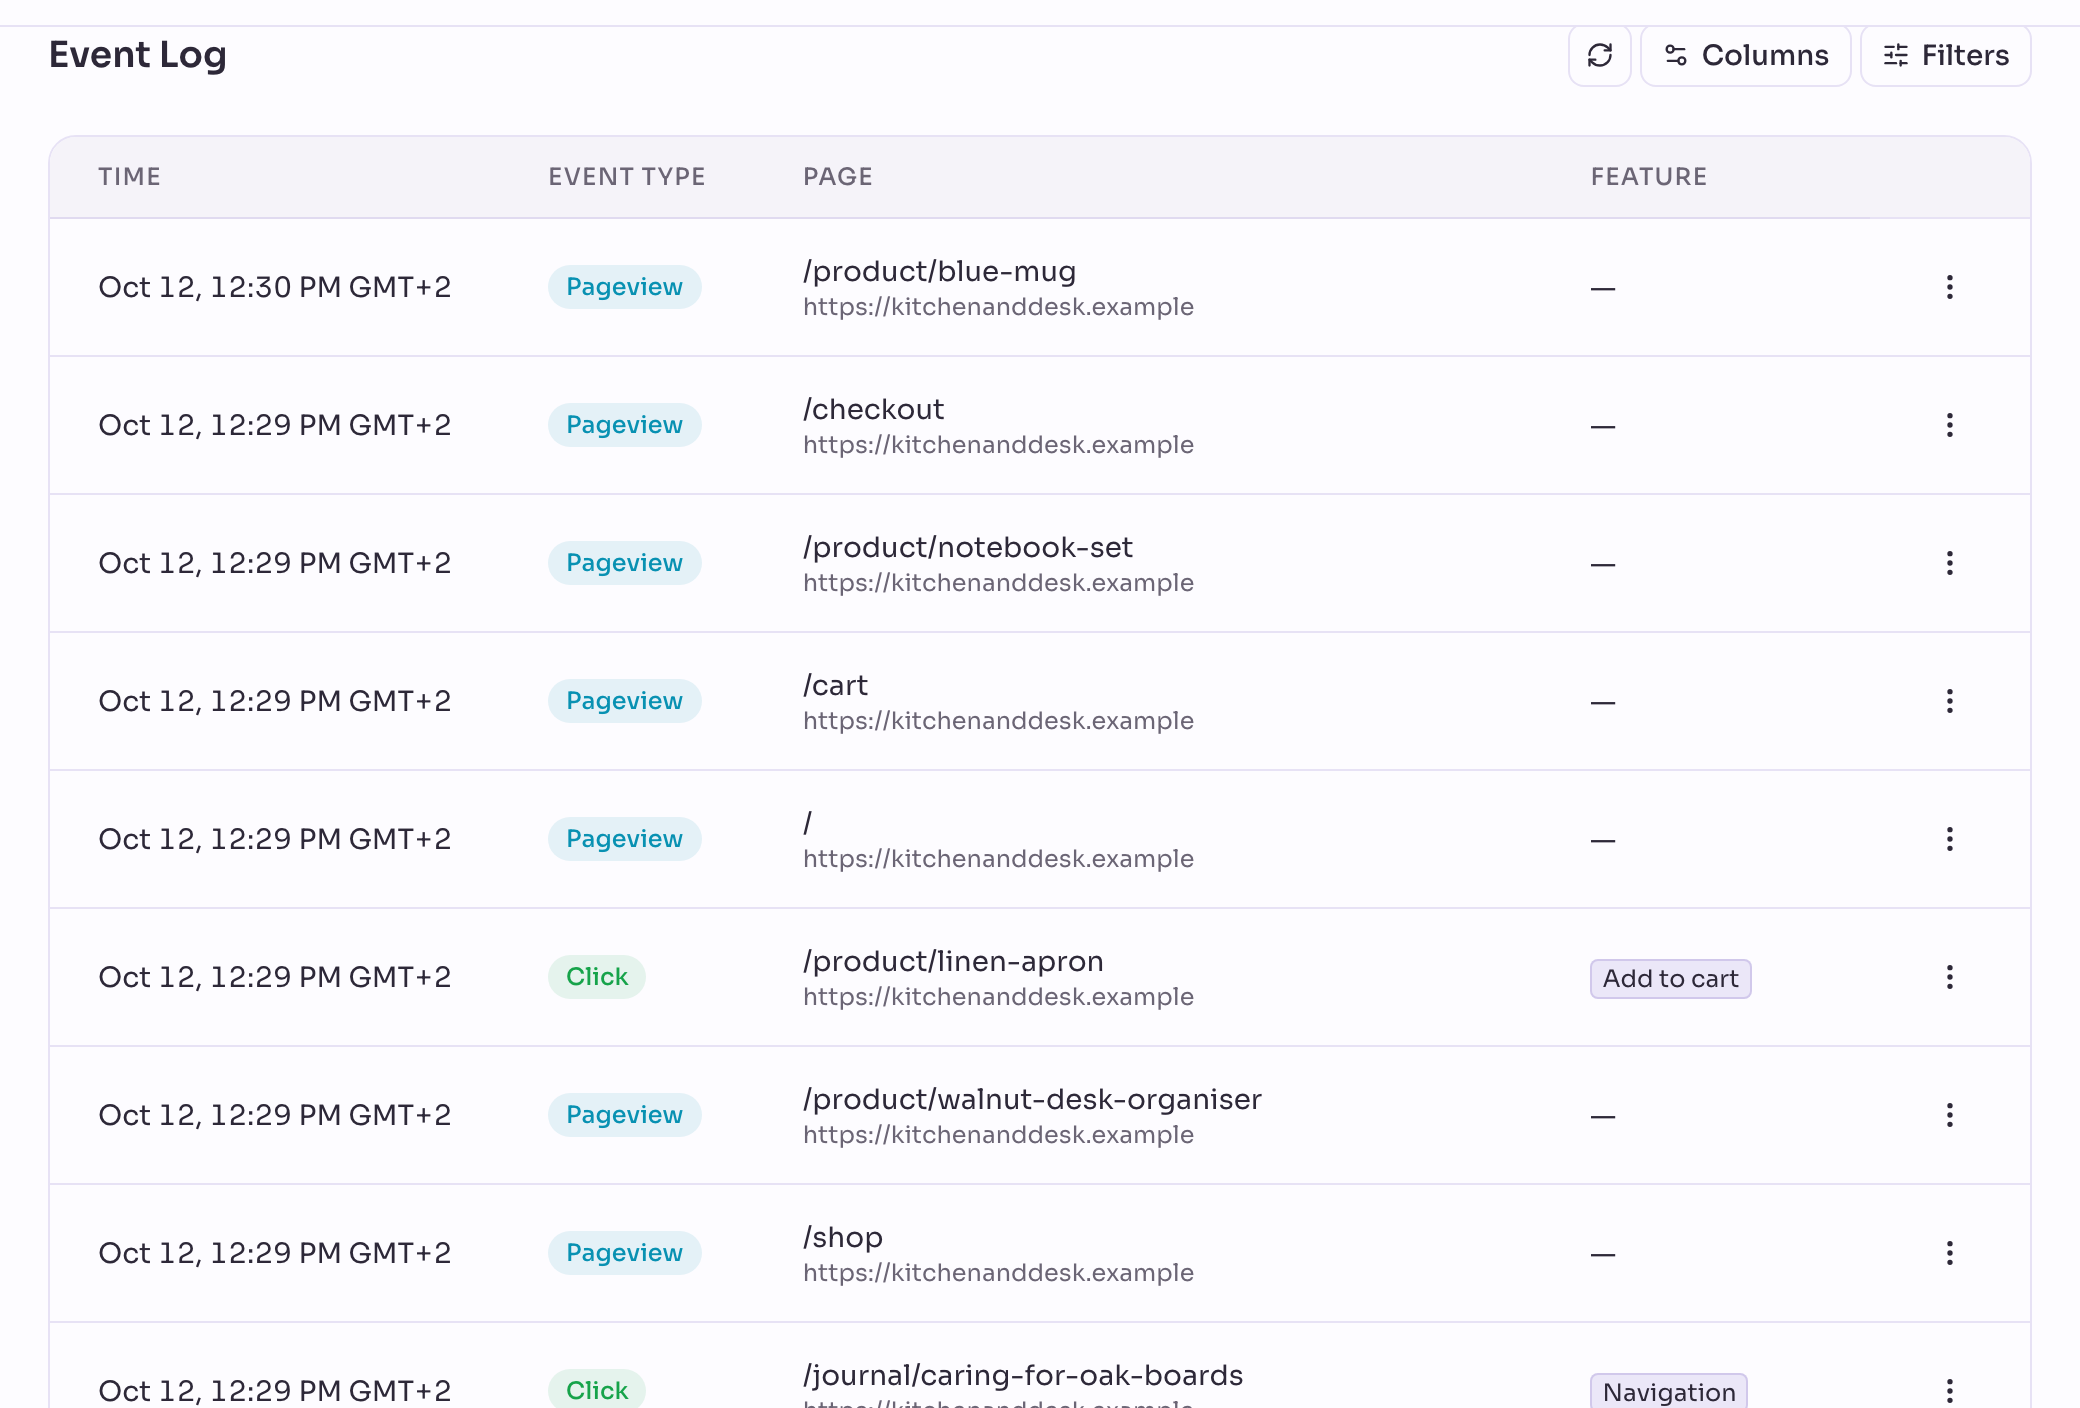The width and height of the screenshot is (2080, 1408).
Task: Select the Add to cart feature tag
Action: coord(1670,978)
